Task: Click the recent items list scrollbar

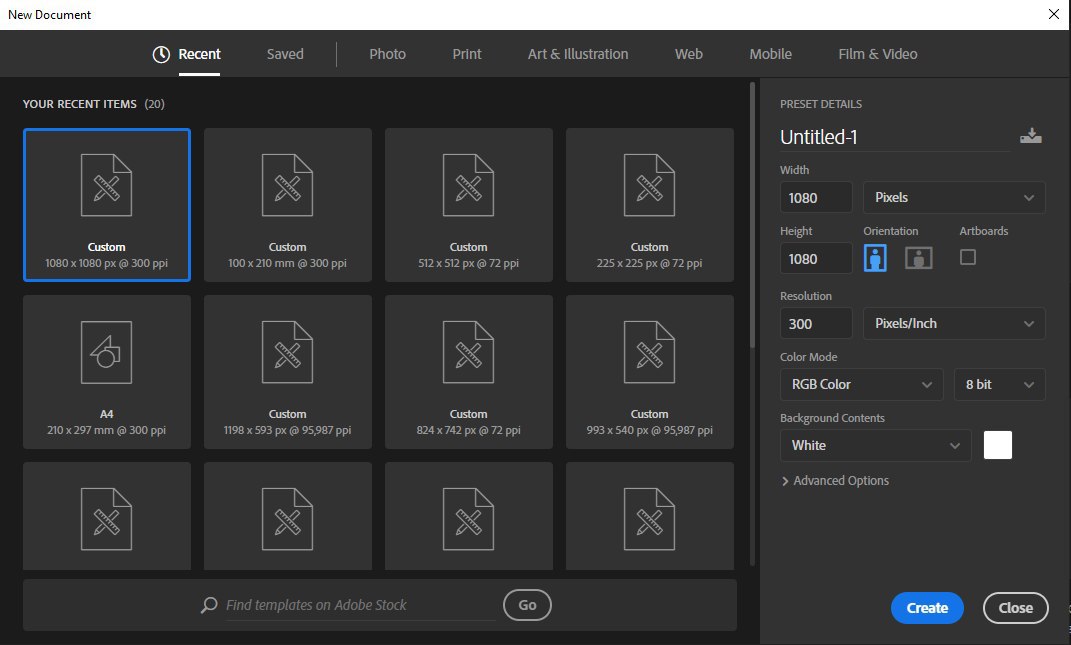Action: click(752, 215)
